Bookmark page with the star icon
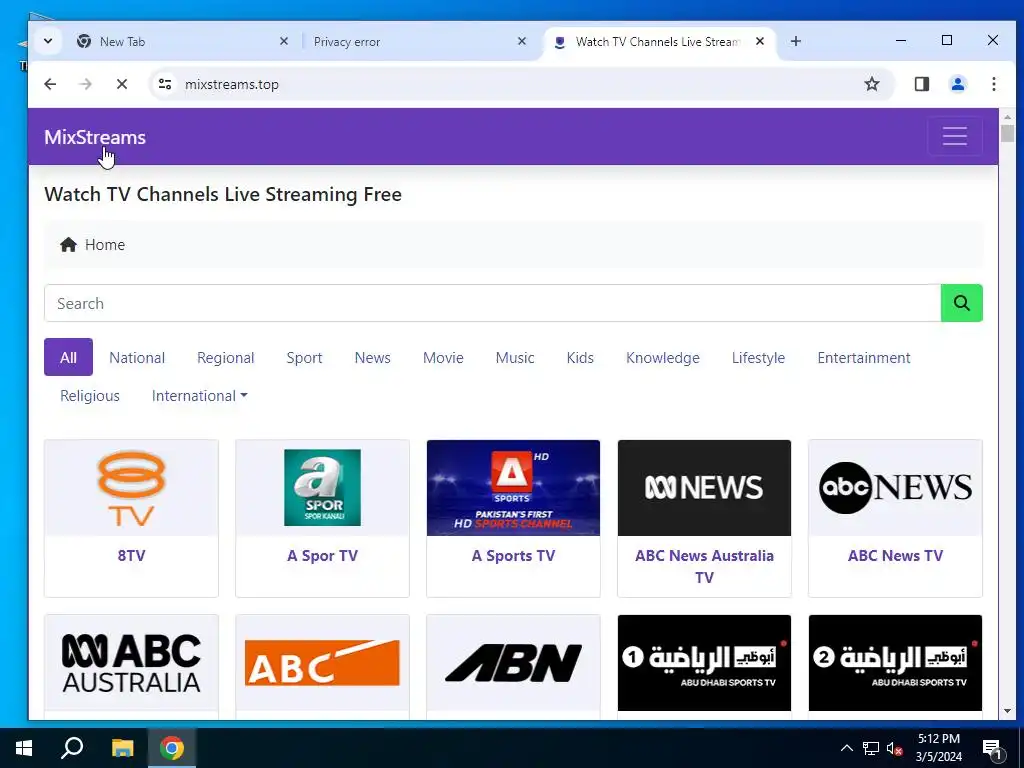 click(871, 84)
